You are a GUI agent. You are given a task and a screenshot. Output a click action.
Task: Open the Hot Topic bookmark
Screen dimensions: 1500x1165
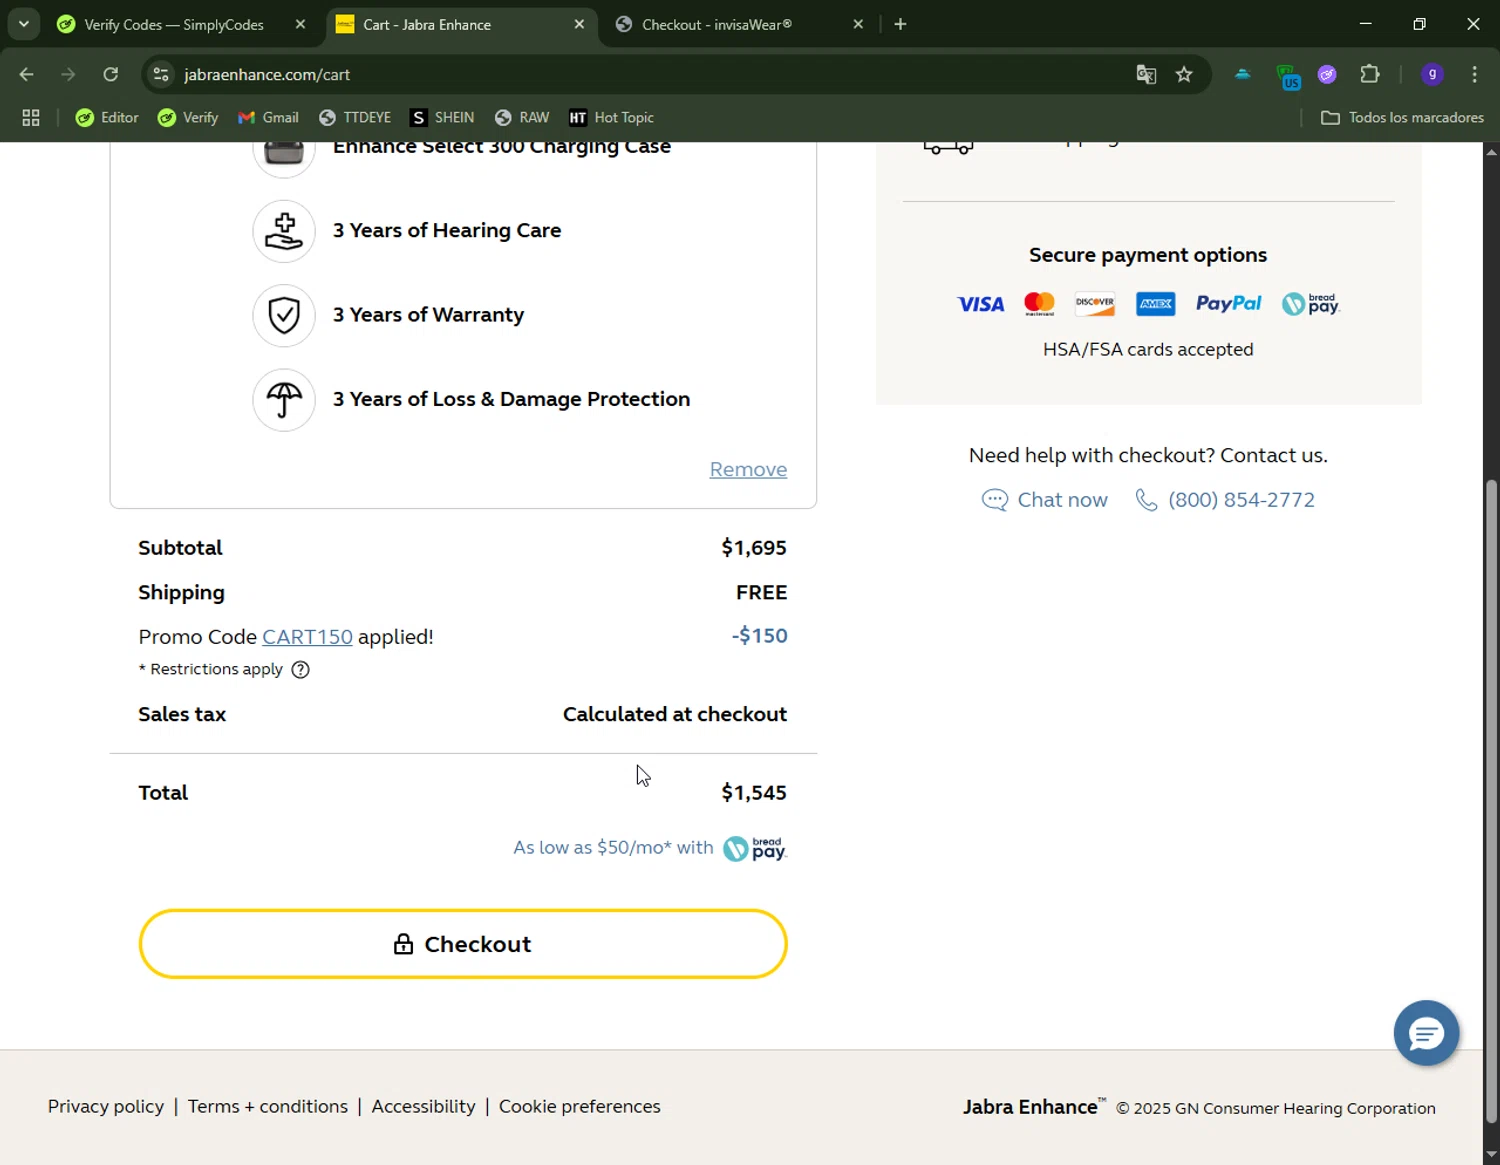611,117
